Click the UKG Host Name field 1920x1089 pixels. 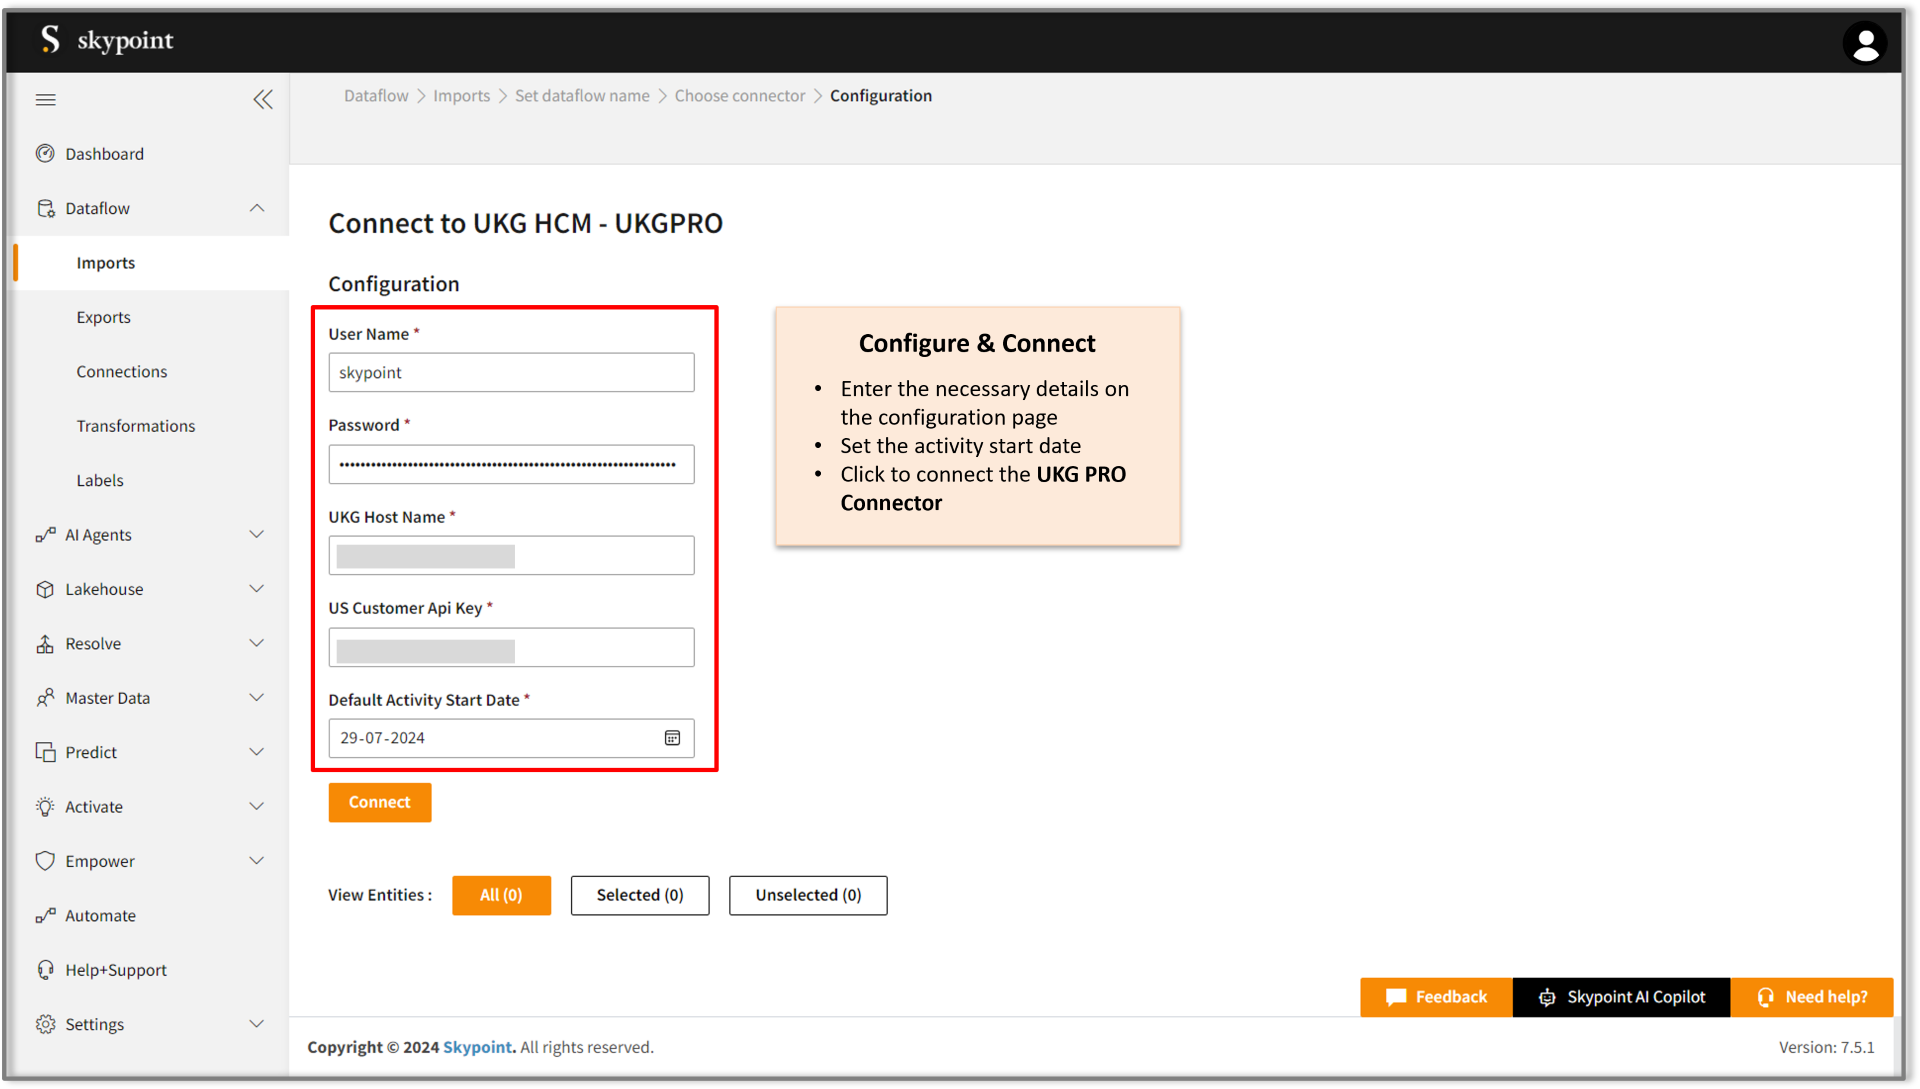(x=511, y=556)
